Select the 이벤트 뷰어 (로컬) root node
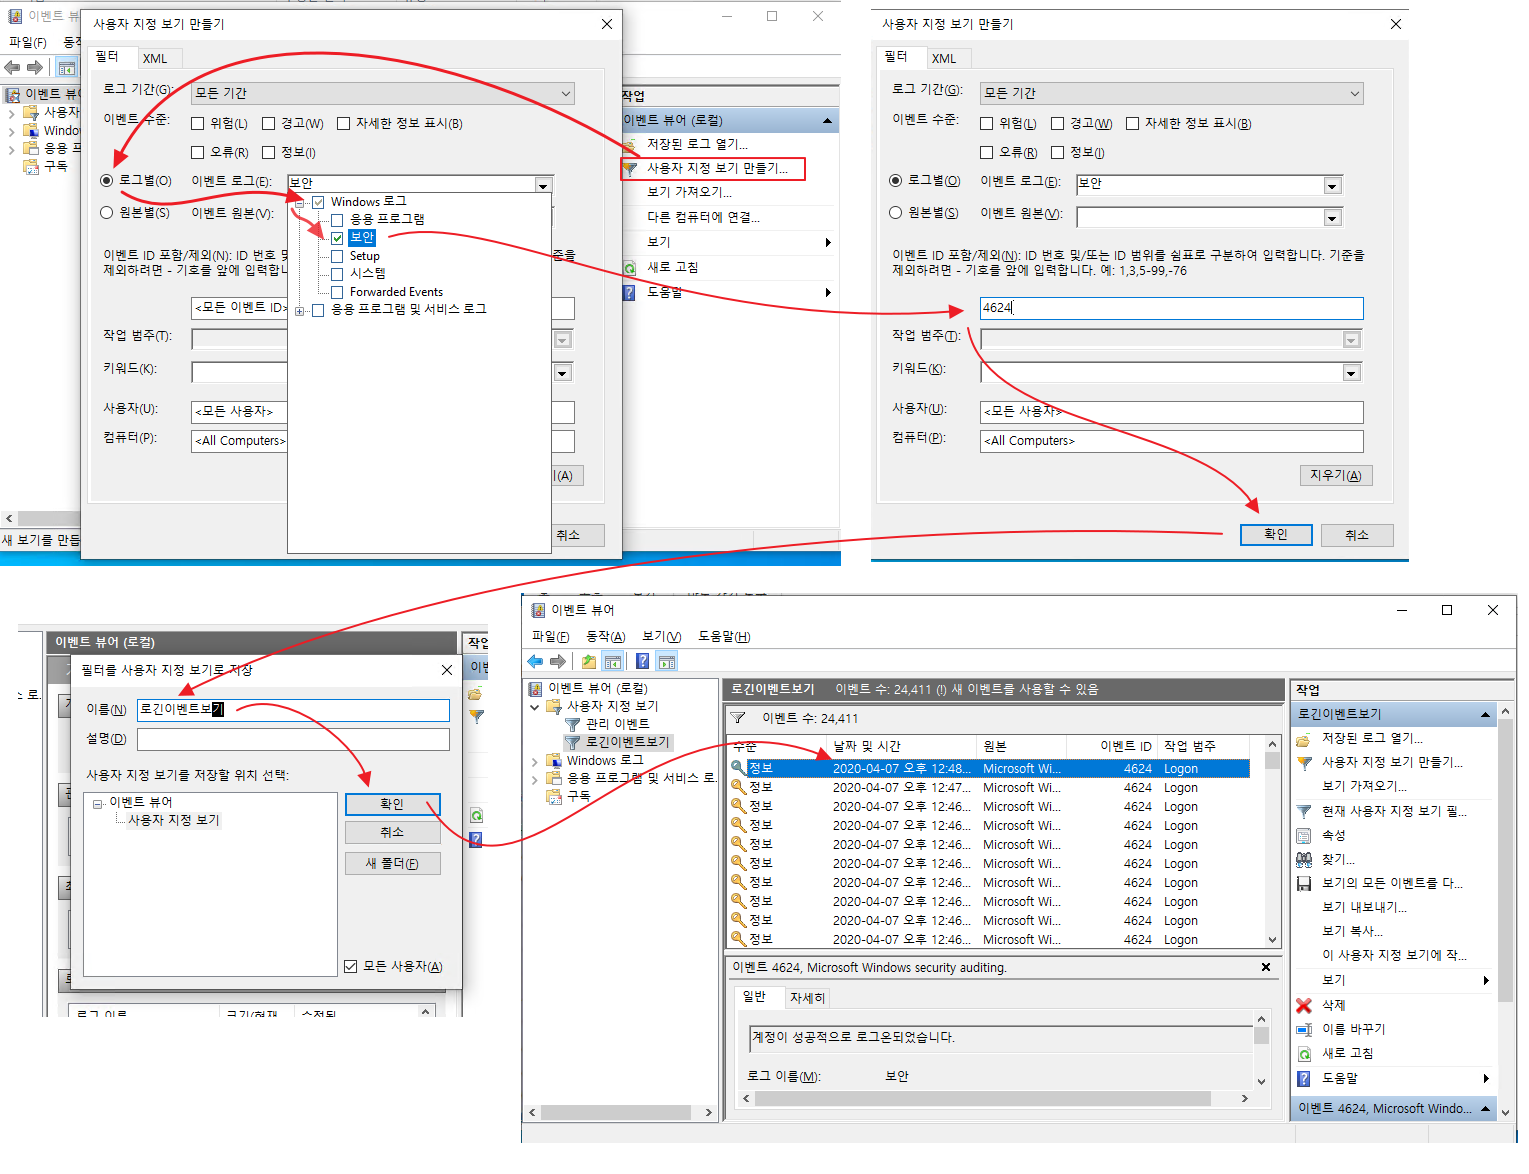Screen dimensions: 1529x1174 tap(597, 688)
